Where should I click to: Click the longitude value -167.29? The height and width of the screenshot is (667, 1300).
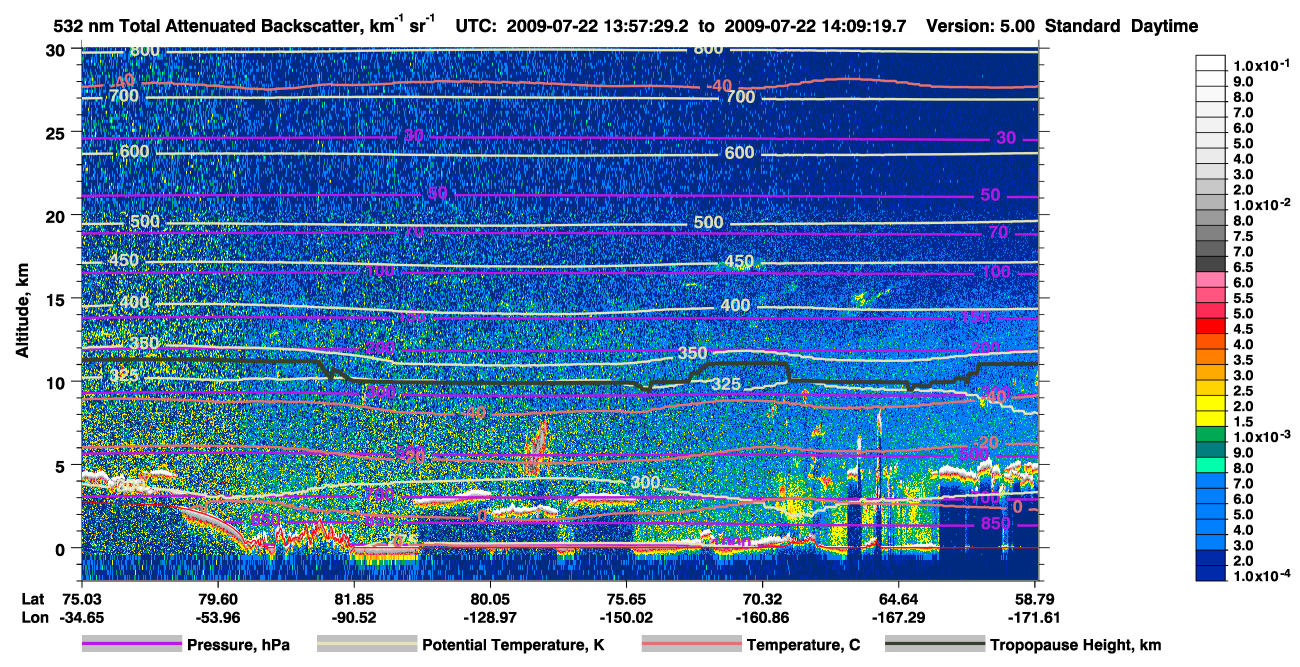click(x=898, y=618)
